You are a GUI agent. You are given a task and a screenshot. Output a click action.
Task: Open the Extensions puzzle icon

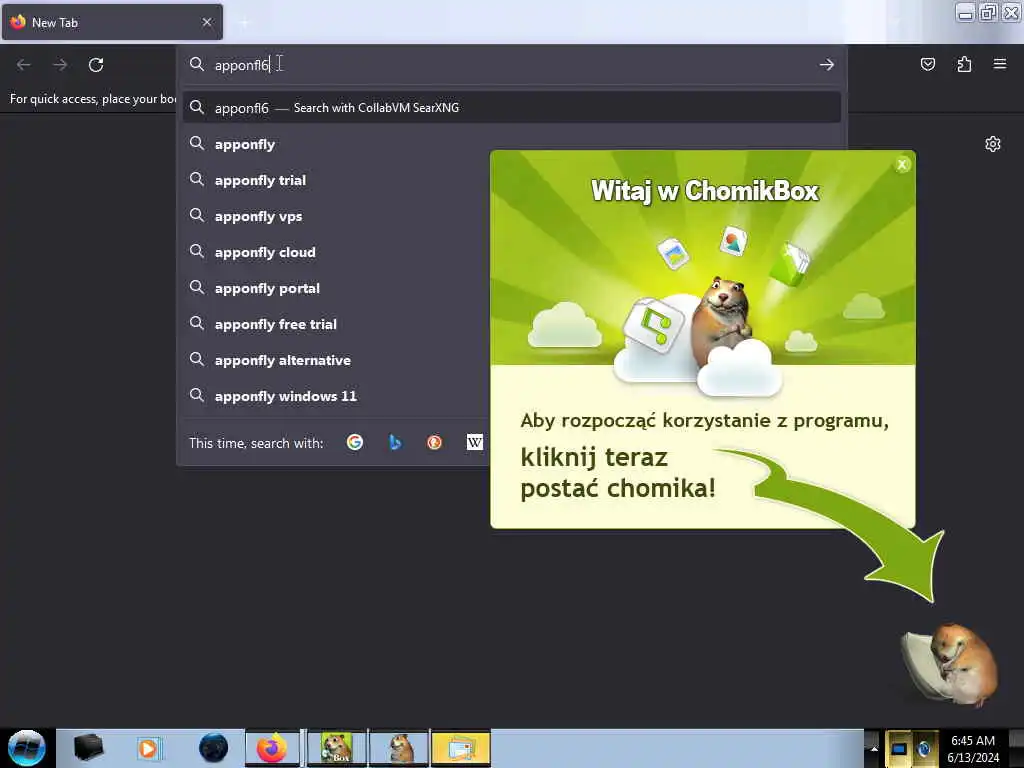[964, 64]
